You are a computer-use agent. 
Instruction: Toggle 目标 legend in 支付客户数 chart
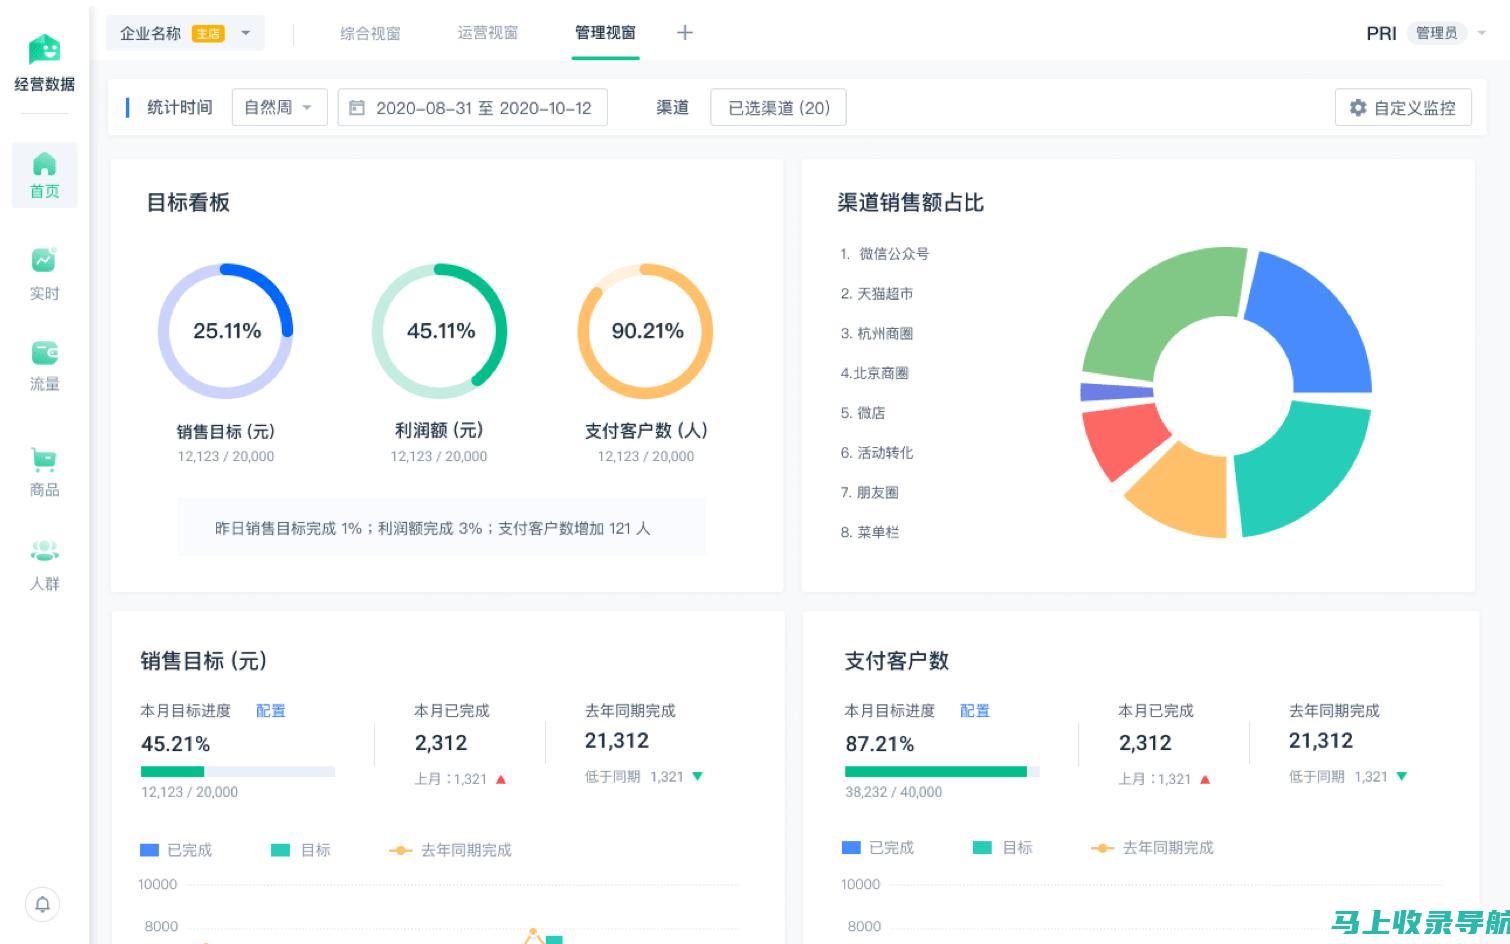[x=1003, y=848]
